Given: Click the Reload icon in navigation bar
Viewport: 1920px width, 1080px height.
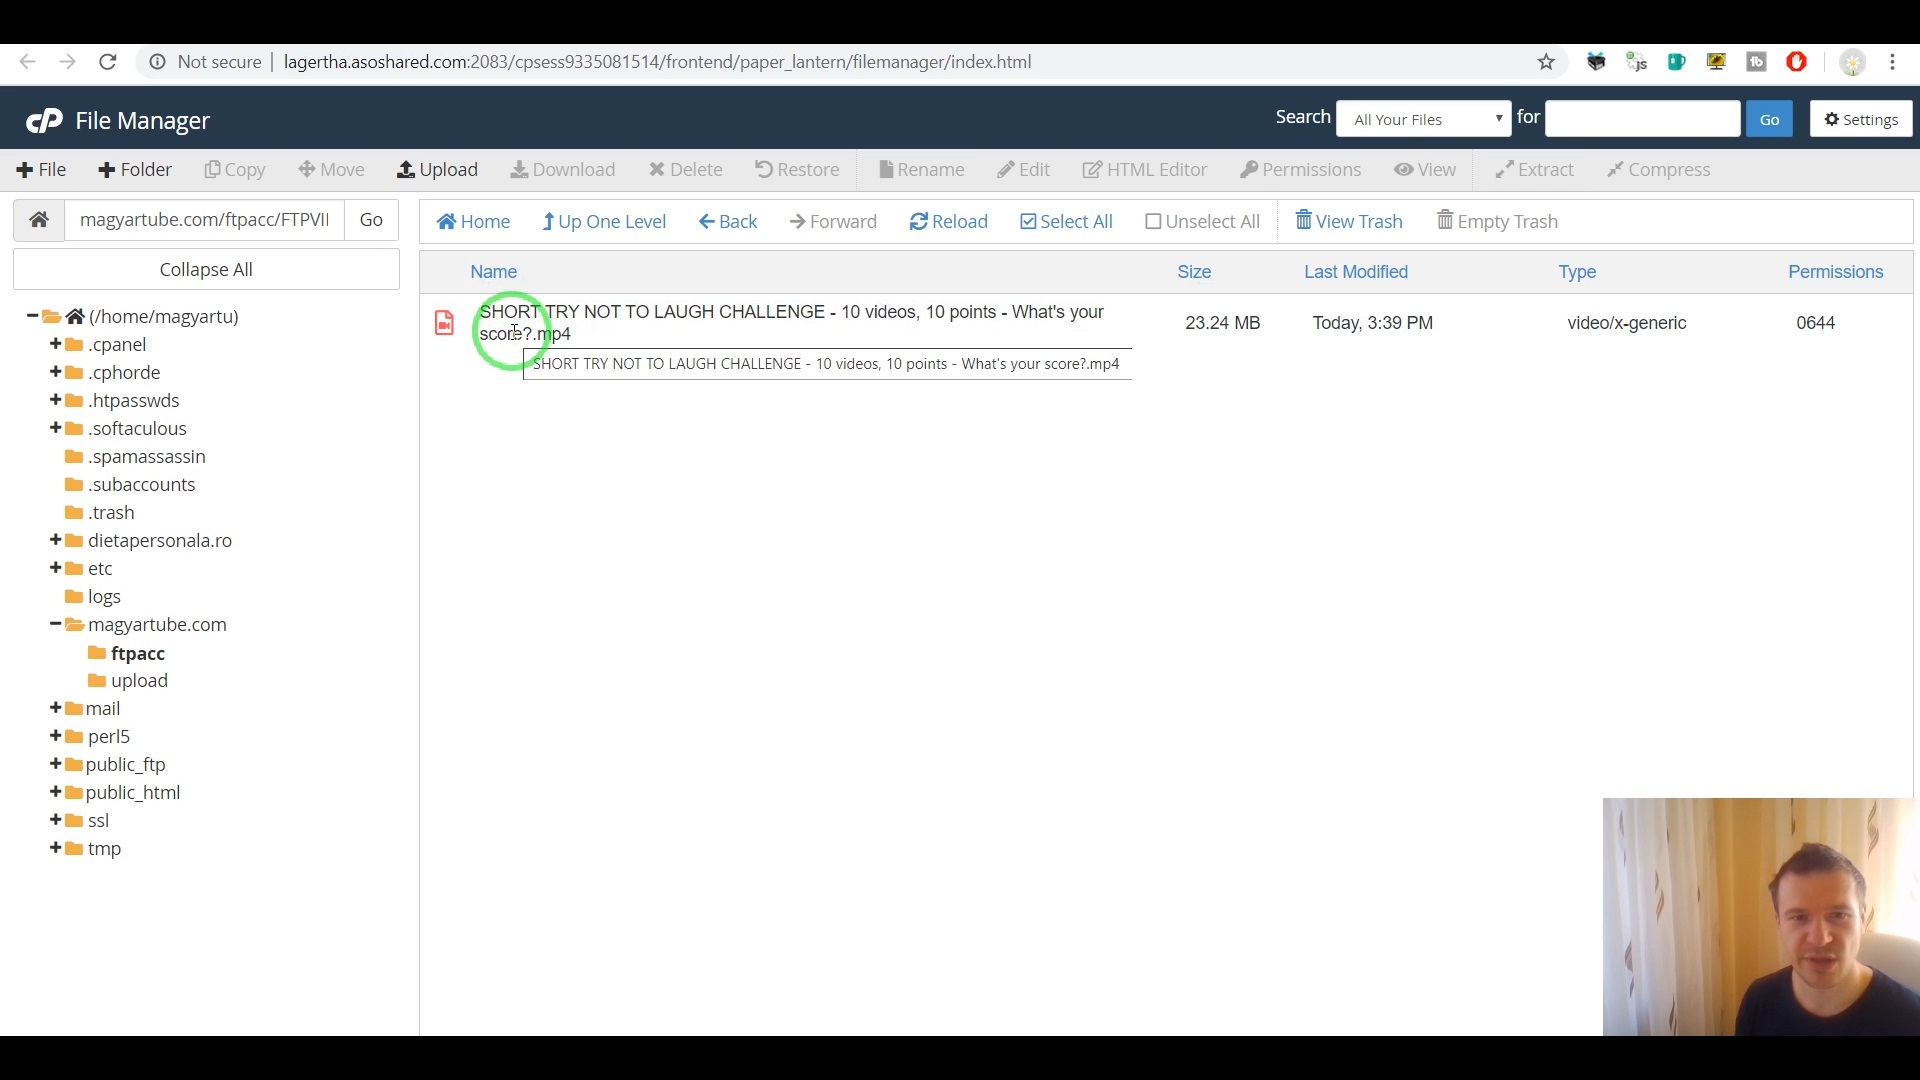Looking at the screenshot, I should pyautogui.click(x=918, y=222).
